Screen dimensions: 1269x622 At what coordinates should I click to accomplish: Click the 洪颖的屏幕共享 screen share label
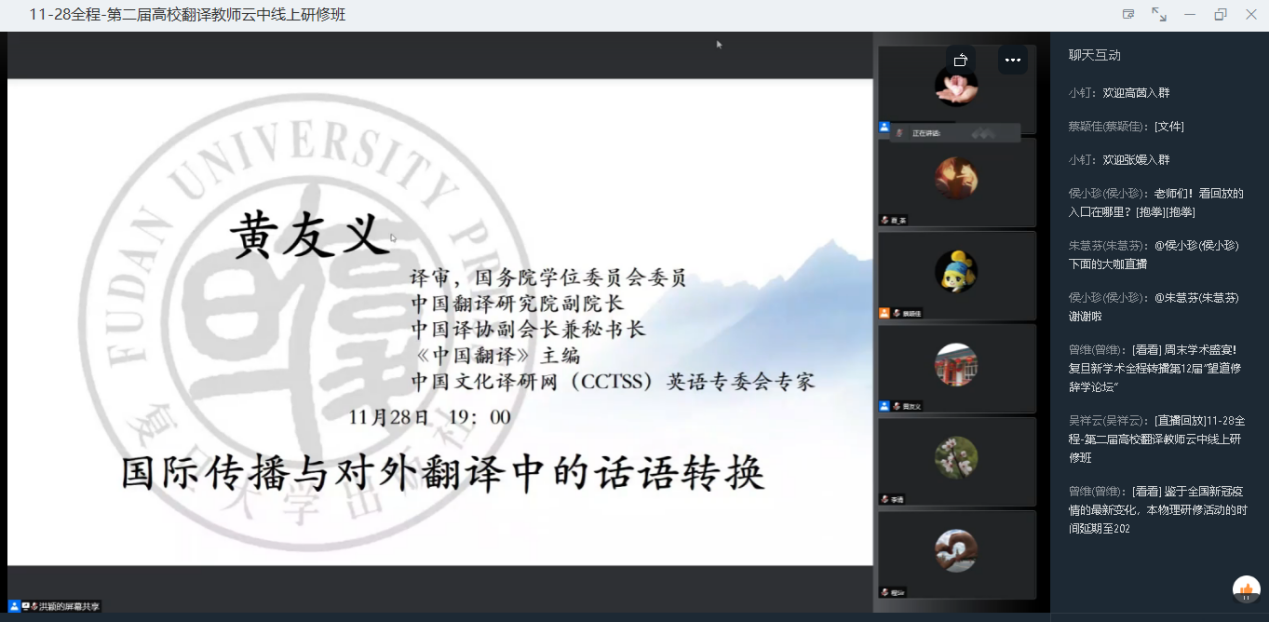69,606
